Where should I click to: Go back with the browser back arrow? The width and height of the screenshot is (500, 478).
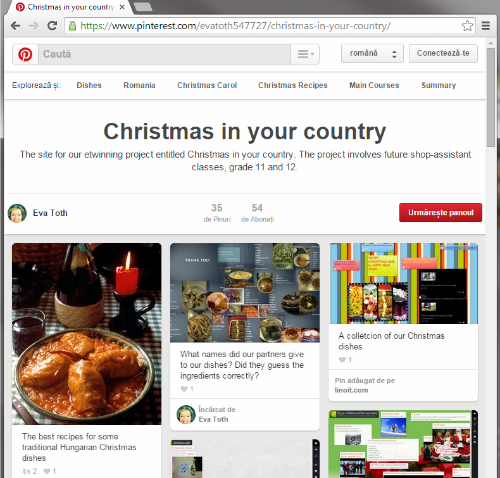click(x=16, y=26)
